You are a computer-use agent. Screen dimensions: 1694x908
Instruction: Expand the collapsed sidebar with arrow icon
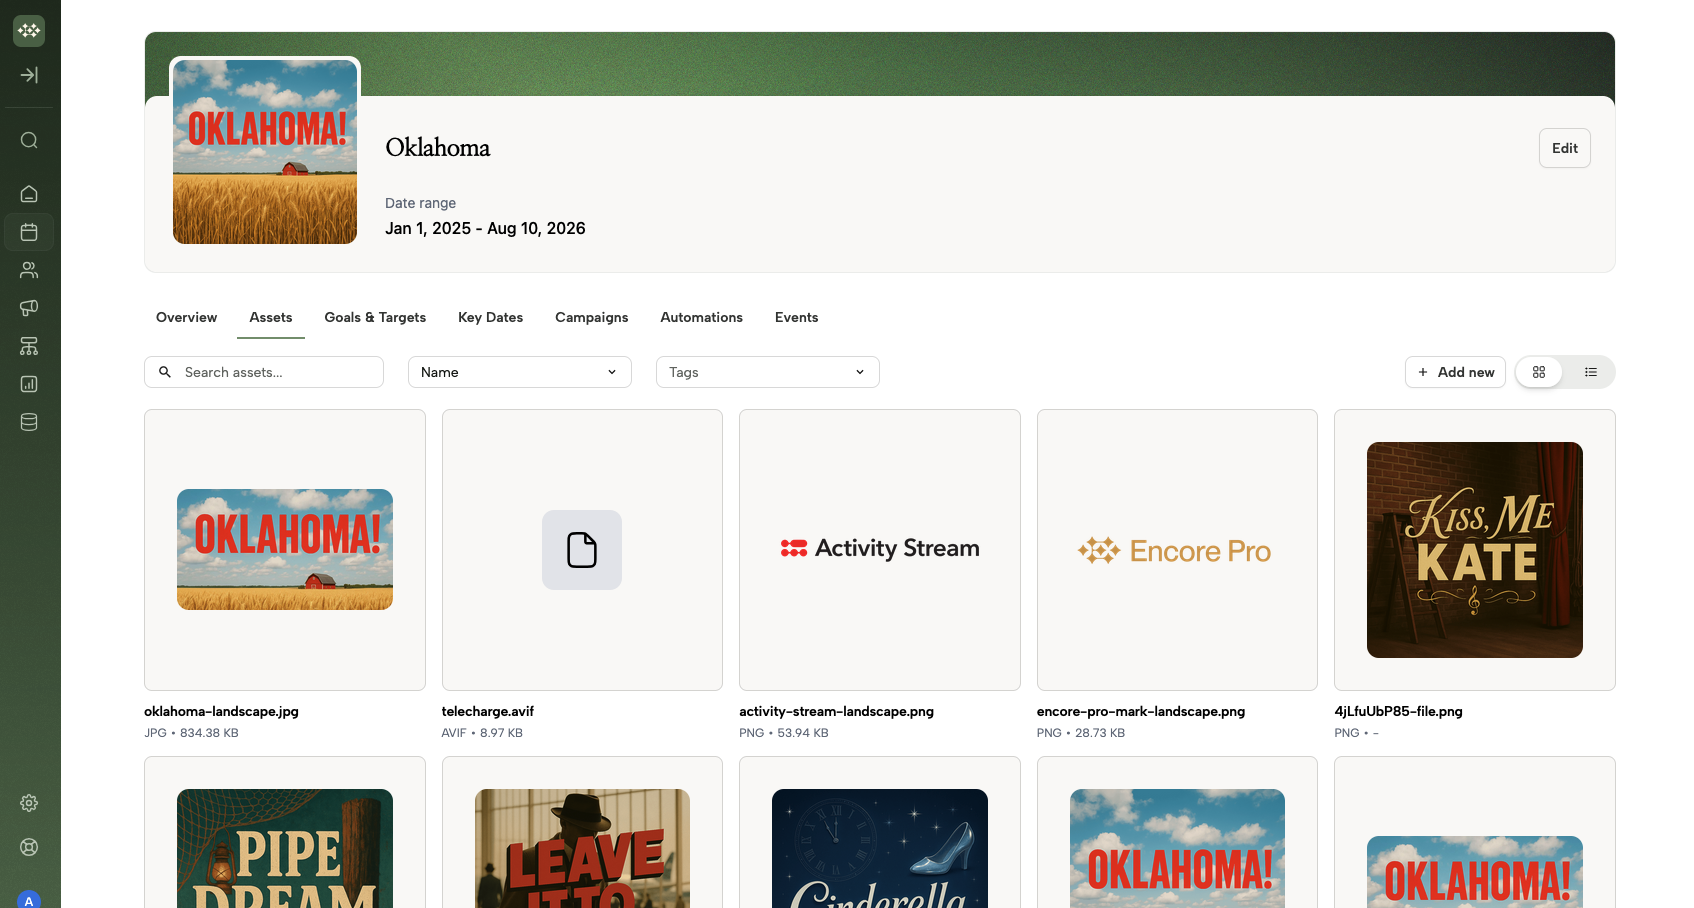click(x=29, y=75)
